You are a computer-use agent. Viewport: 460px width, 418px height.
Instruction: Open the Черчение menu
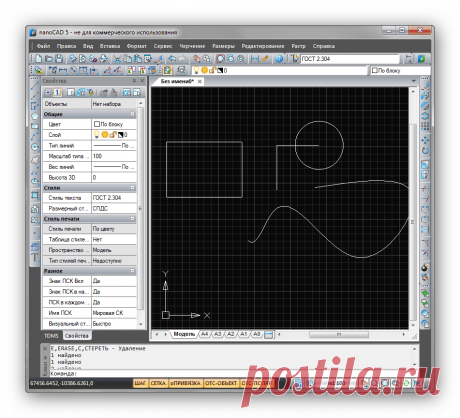tap(192, 46)
